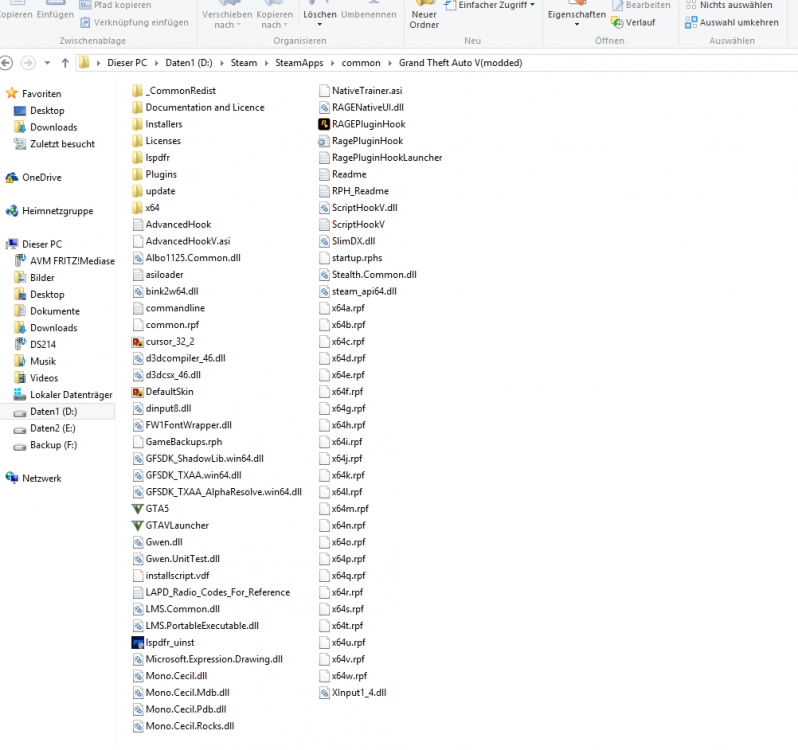Open the Plugins folder icon
Image resolution: width=798 pixels, height=750 pixels.
coord(137,175)
